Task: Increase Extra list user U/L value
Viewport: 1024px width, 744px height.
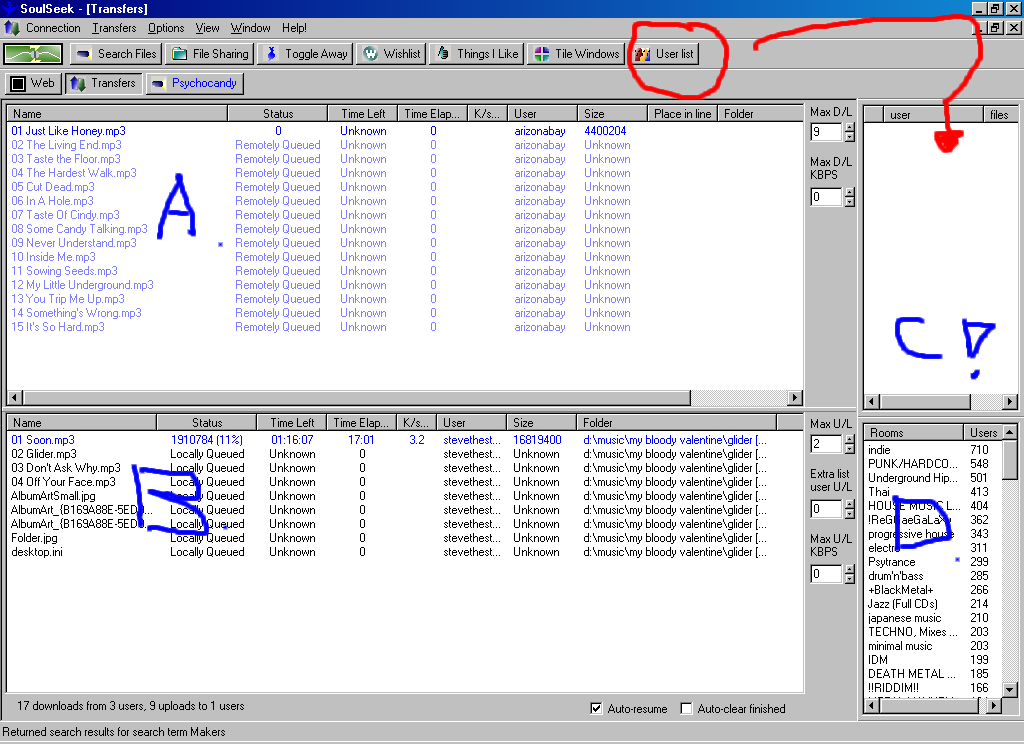Action: pos(849,504)
